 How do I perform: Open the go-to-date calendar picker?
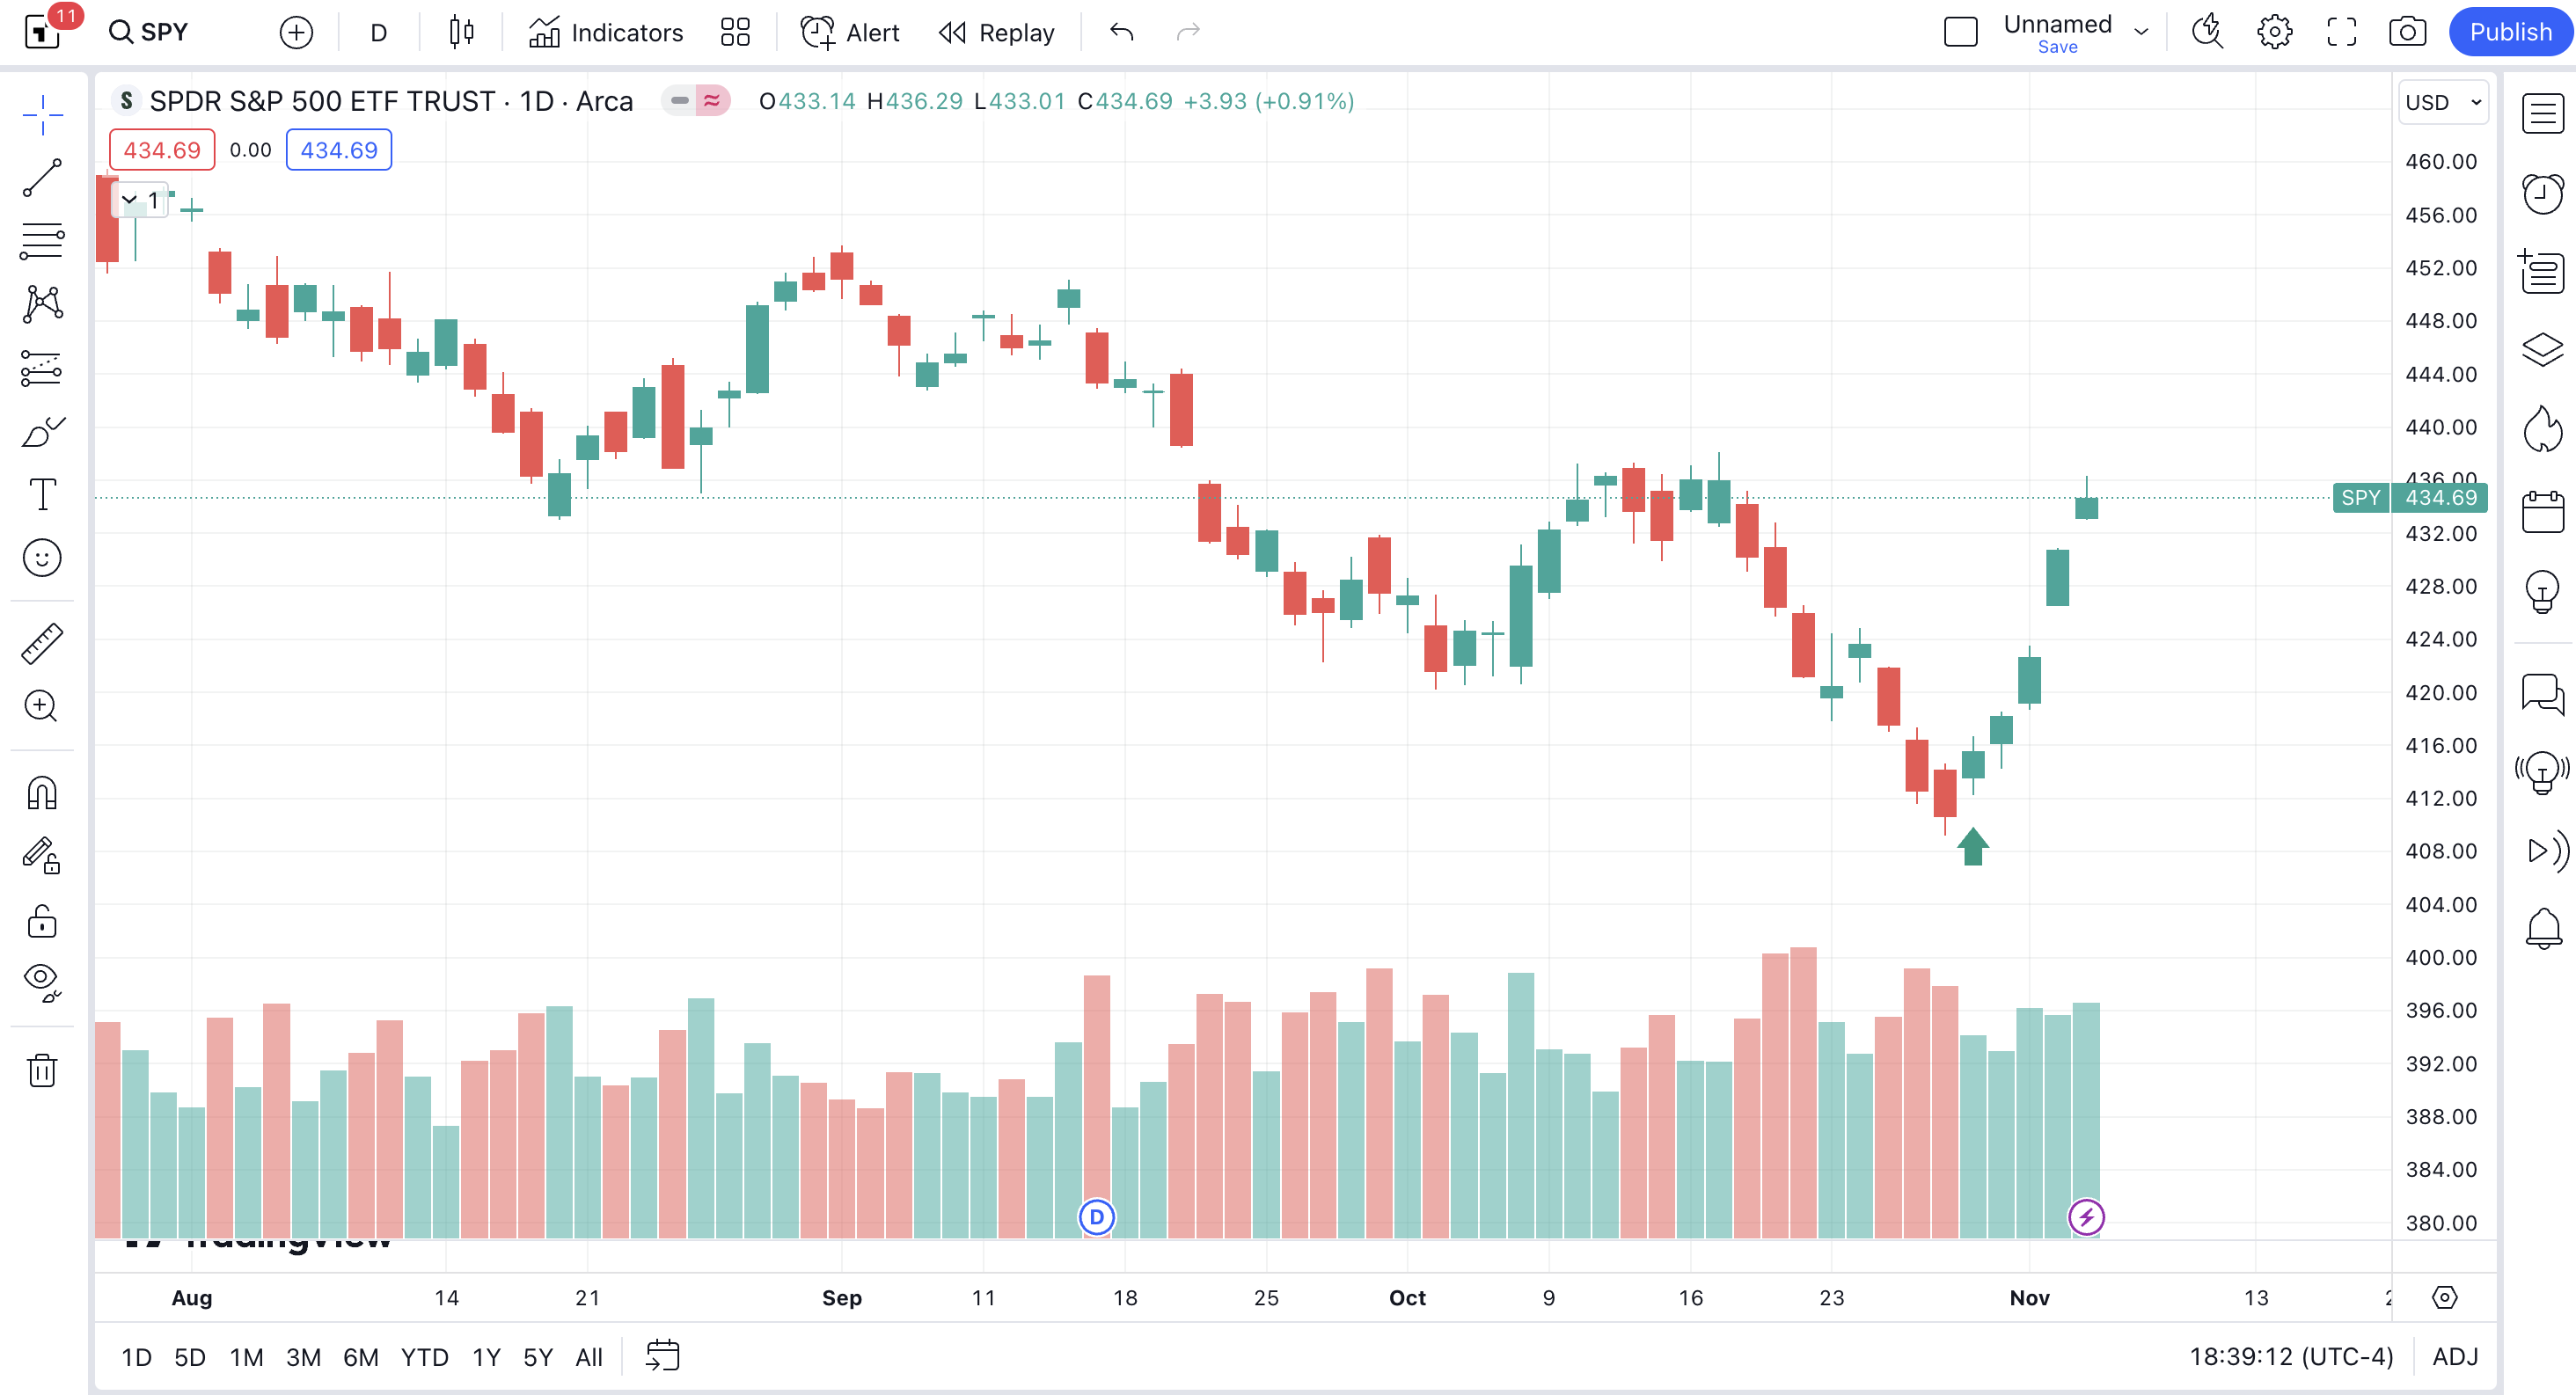coord(662,1356)
